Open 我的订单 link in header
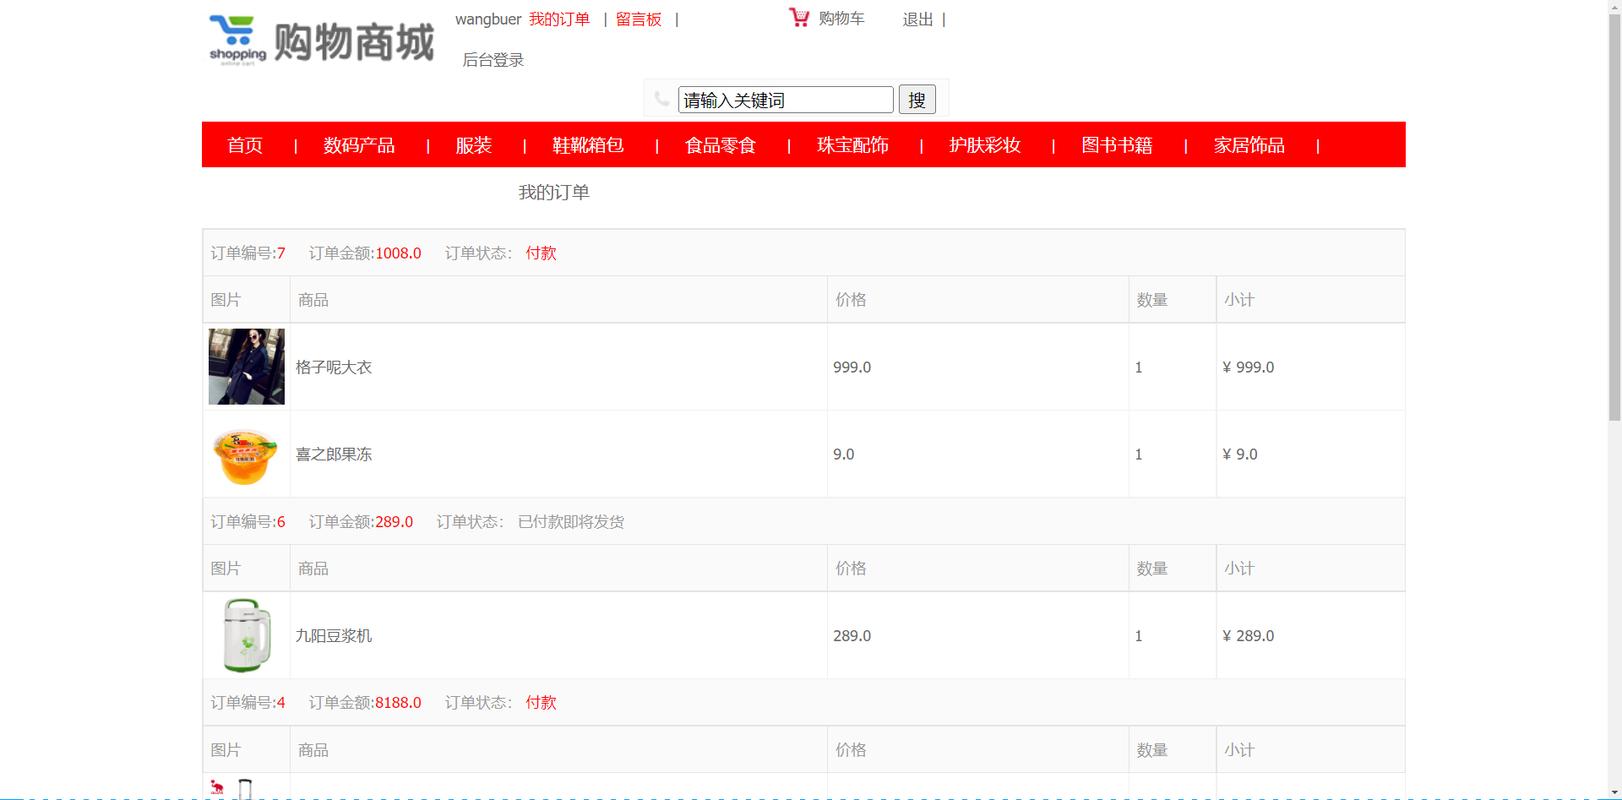The width and height of the screenshot is (1622, 800). tap(559, 19)
